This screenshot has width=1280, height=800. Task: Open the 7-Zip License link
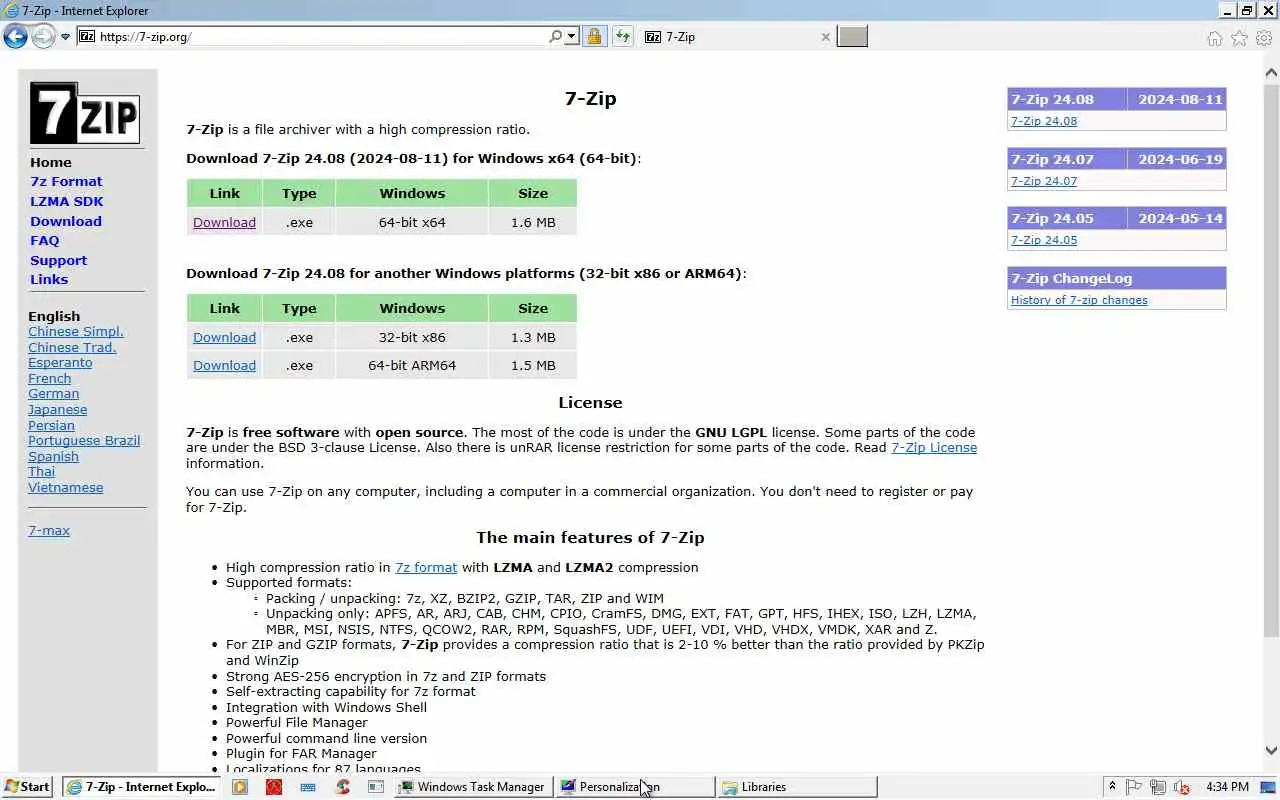pyautogui.click(x=934, y=448)
